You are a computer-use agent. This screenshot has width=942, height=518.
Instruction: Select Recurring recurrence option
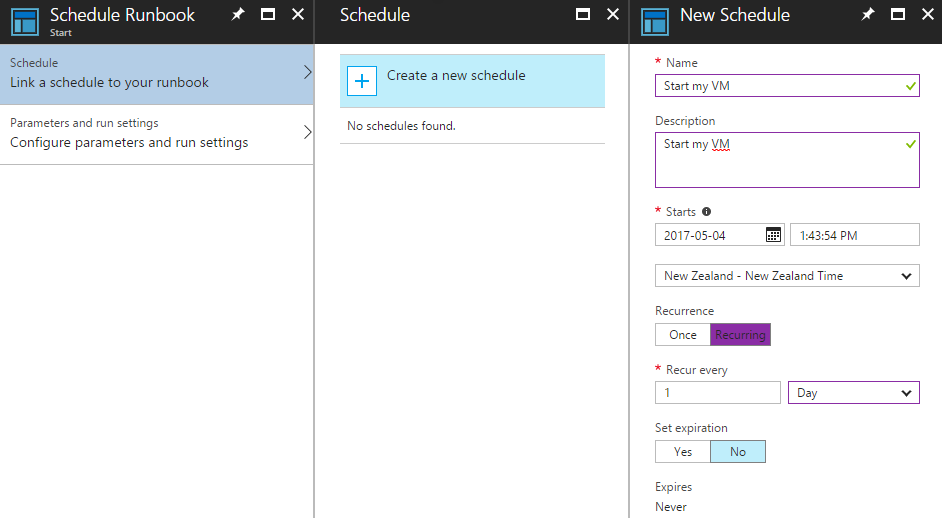(740, 335)
